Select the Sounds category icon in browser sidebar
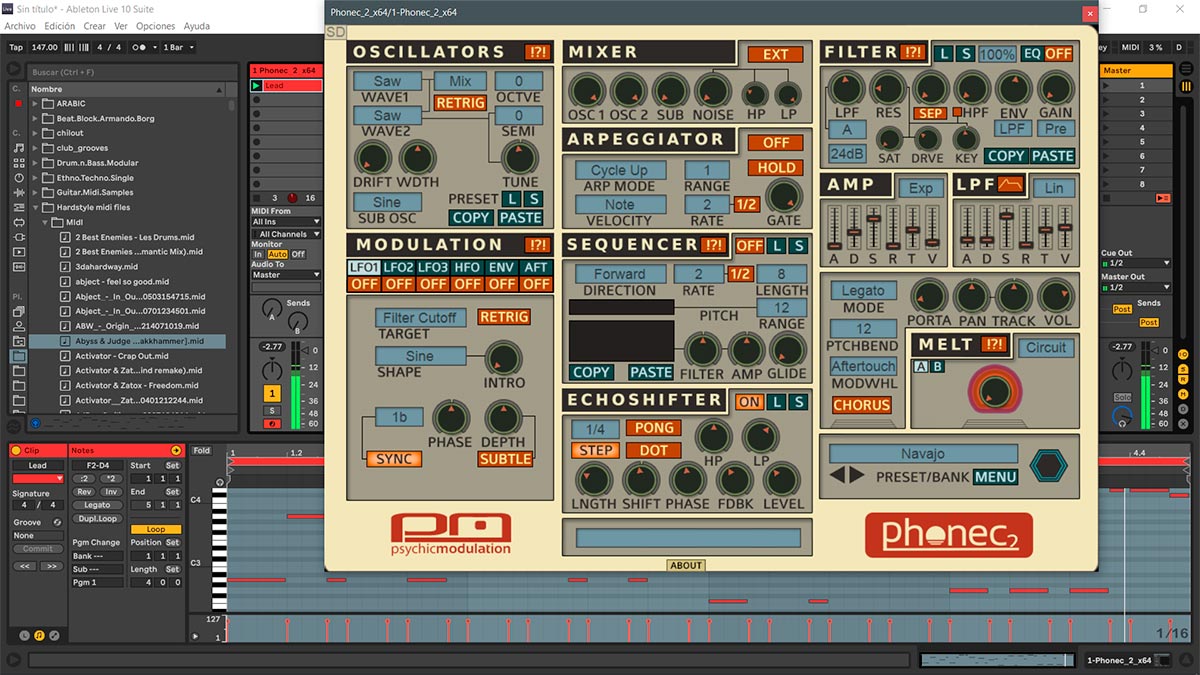This screenshot has height=675, width=1200. tap(19, 147)
